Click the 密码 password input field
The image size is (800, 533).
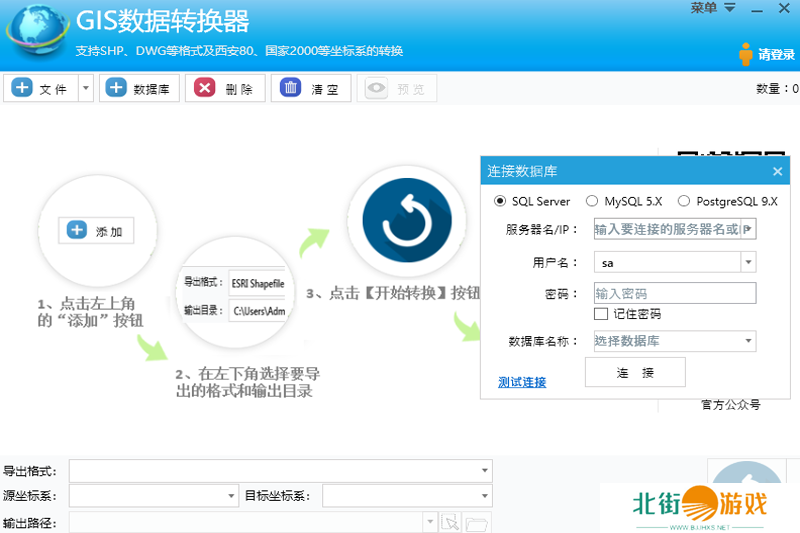pos(674,293)
